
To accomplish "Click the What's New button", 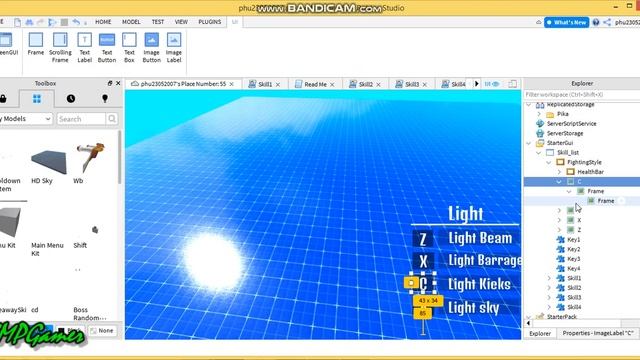I will (567, 22).
